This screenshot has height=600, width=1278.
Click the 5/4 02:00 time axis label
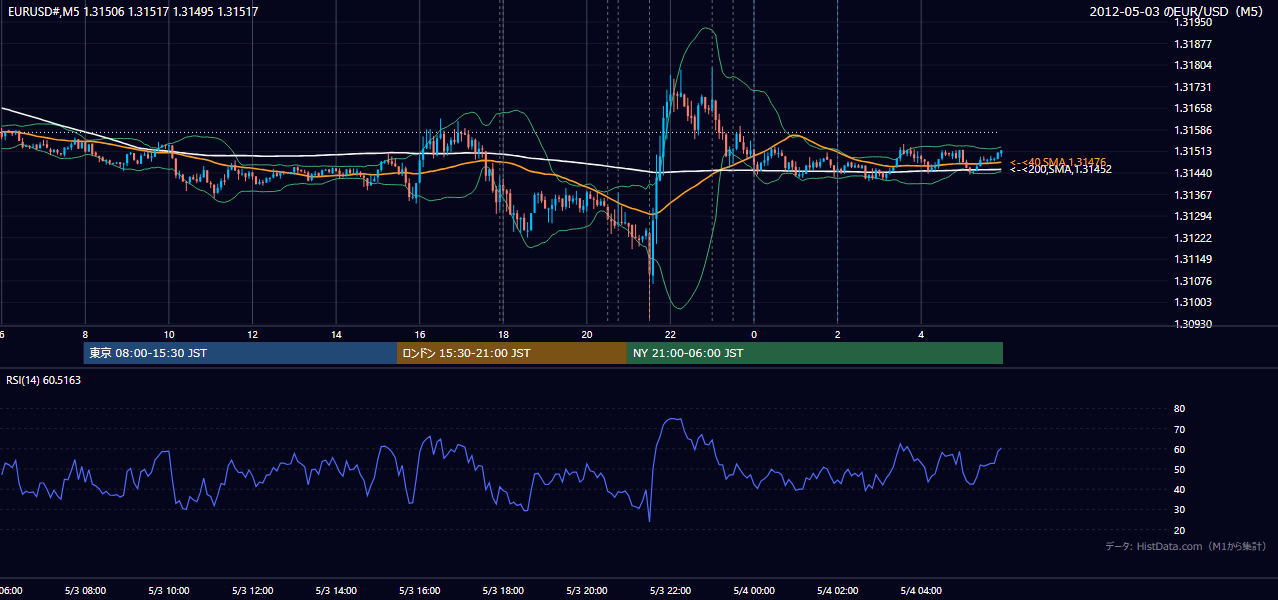tap(838, 591)
